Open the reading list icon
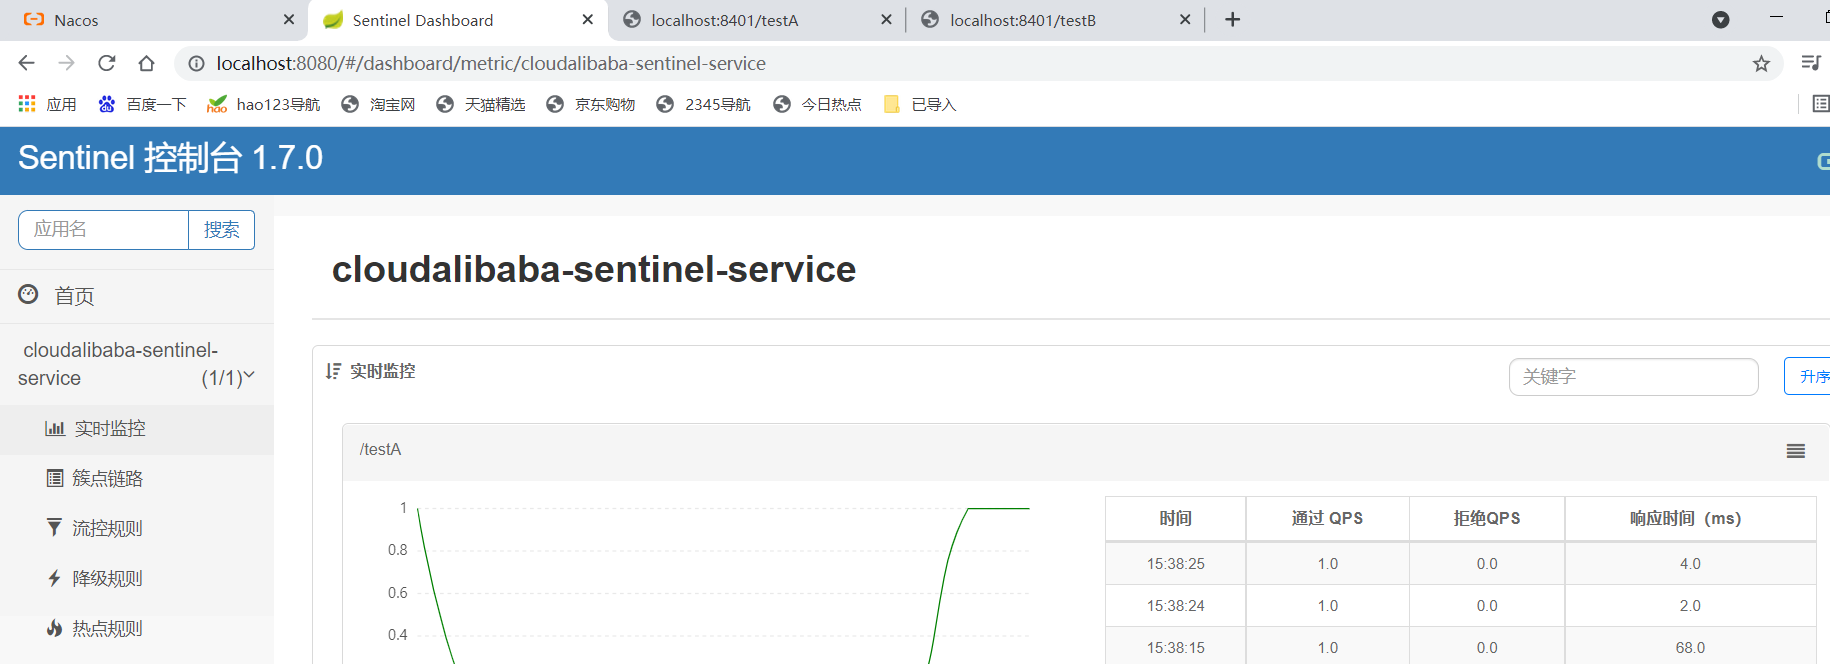Viewport: 1830px width, 664px height. point(1821,104)
